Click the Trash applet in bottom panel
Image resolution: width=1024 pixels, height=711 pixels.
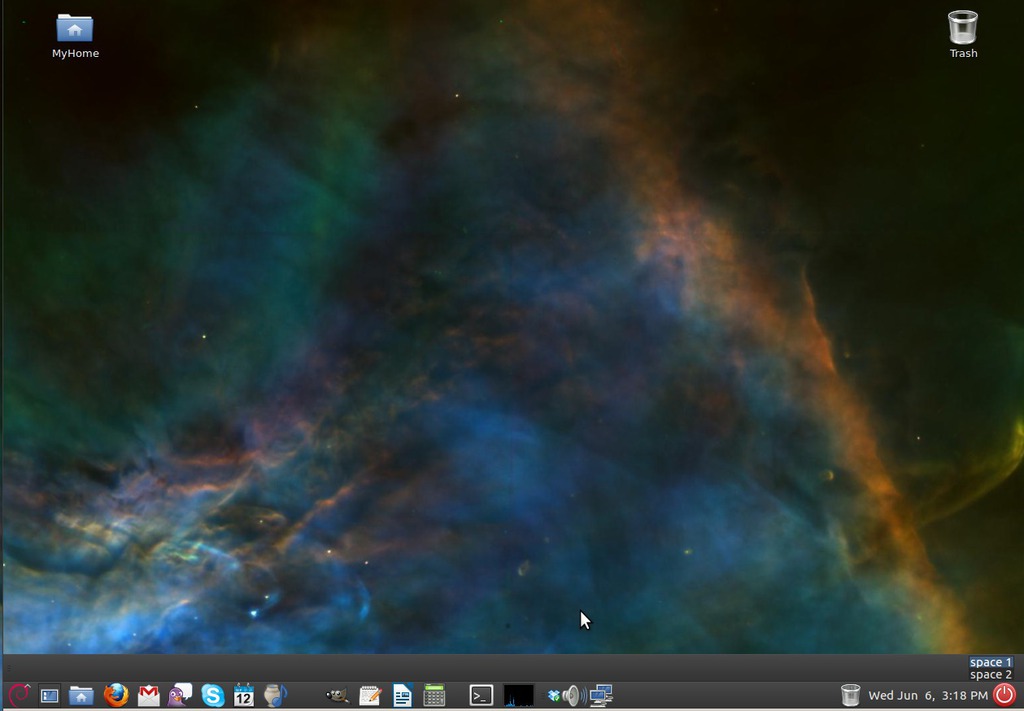(x=850, y=695)
